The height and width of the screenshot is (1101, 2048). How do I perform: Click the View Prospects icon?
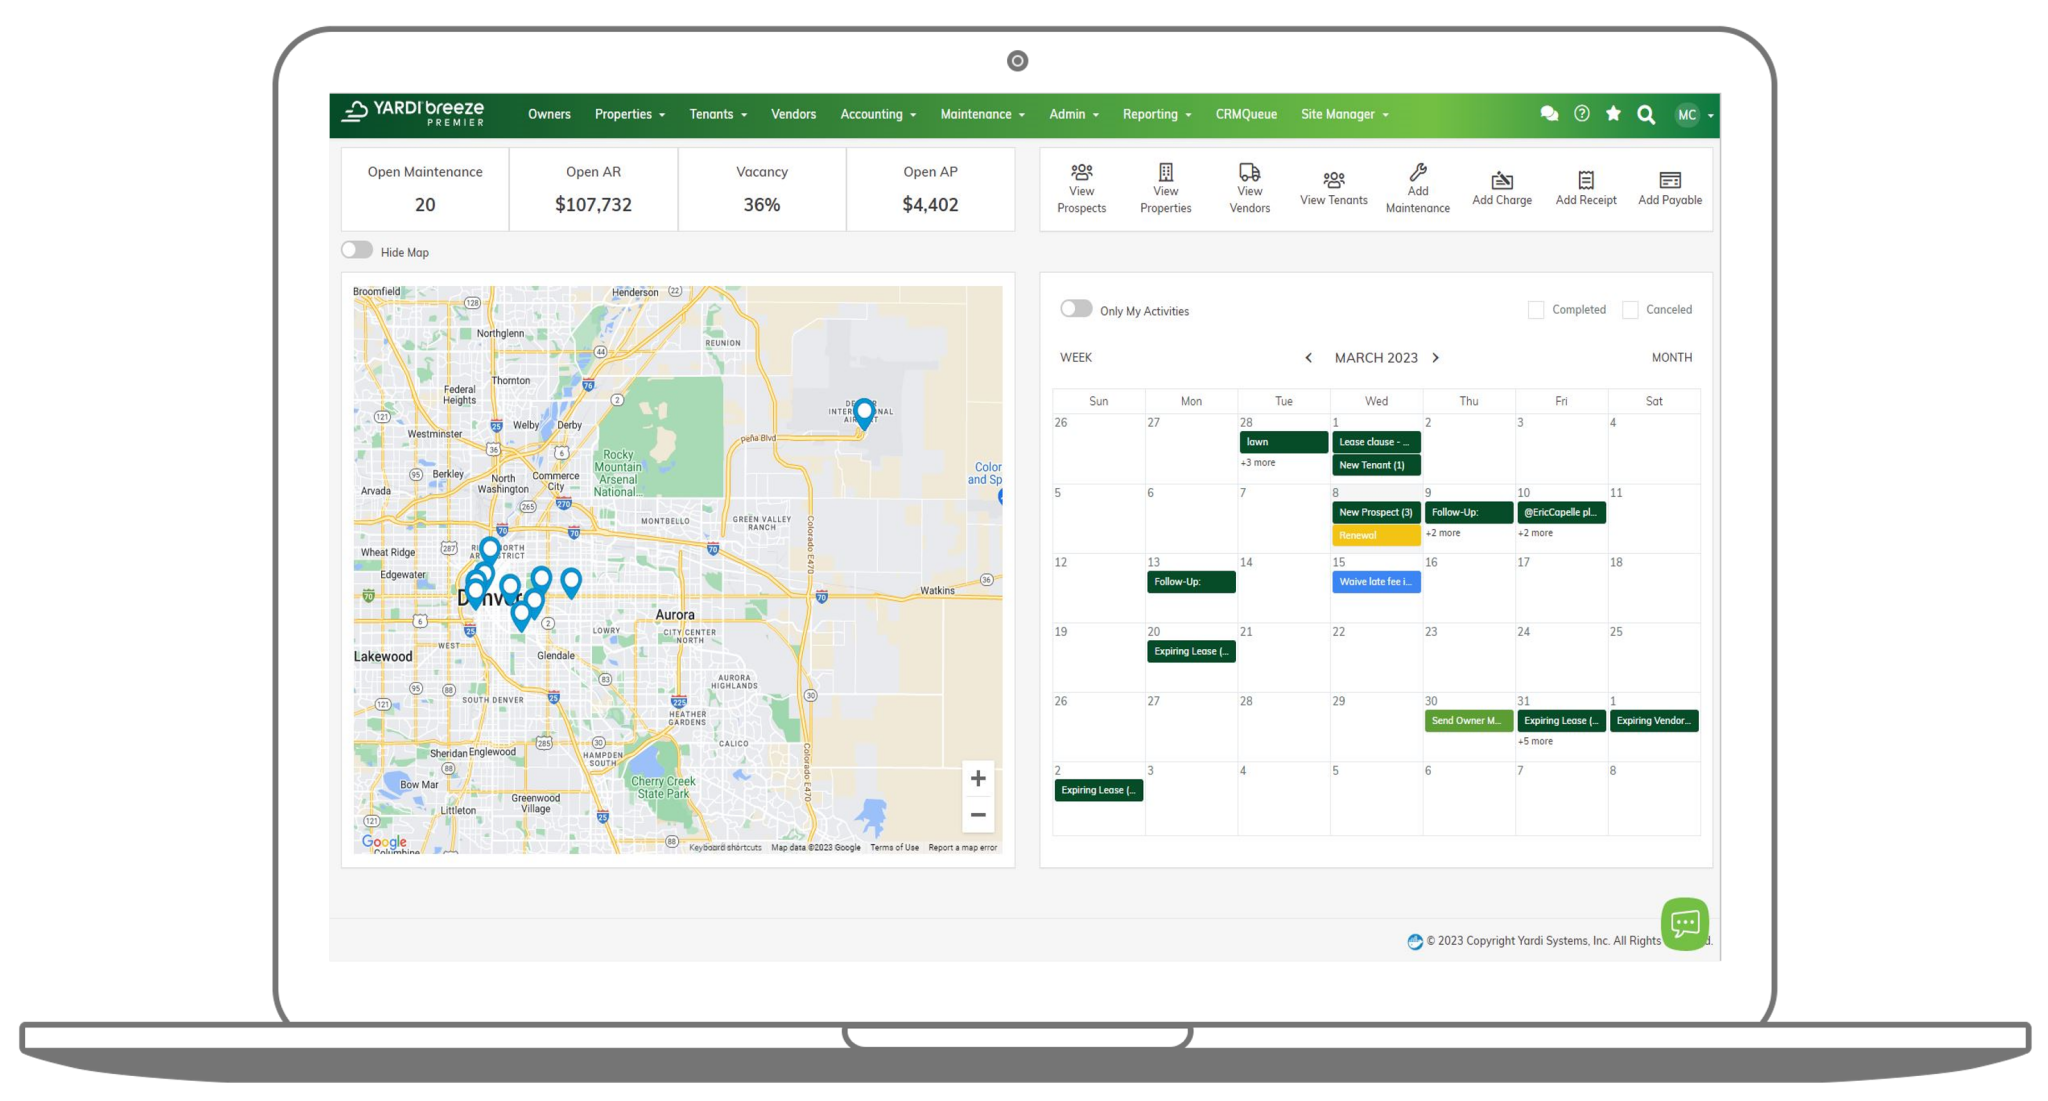[1081, 172]
